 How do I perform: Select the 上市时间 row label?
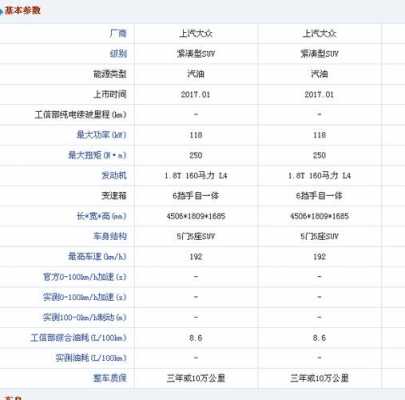pos(110,94)
